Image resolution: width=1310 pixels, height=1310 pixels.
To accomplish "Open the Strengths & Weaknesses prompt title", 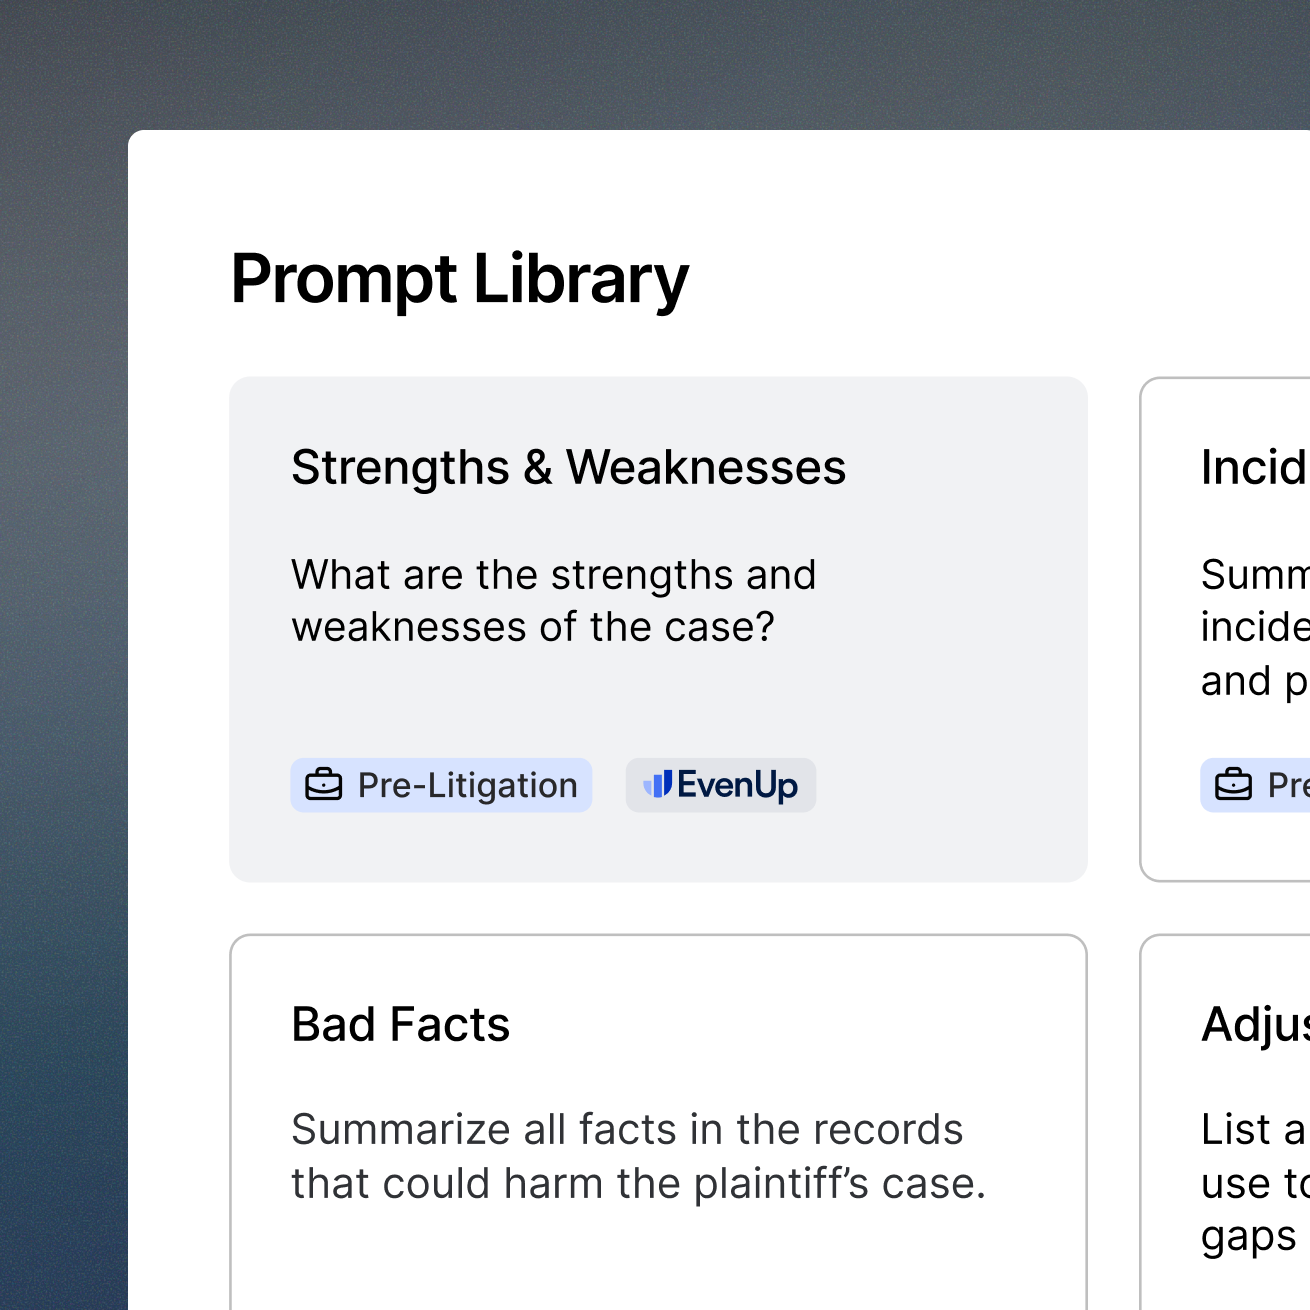I will point(568,467).
